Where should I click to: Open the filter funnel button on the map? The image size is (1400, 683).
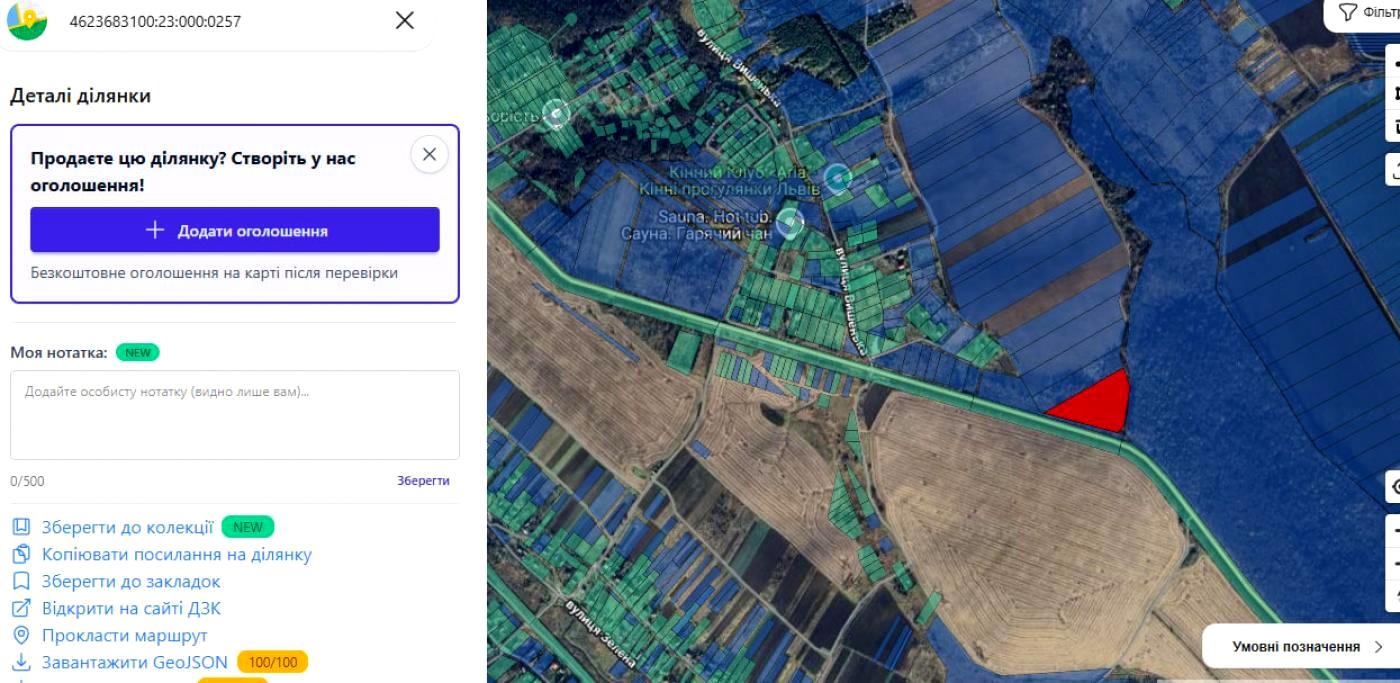1364,14
